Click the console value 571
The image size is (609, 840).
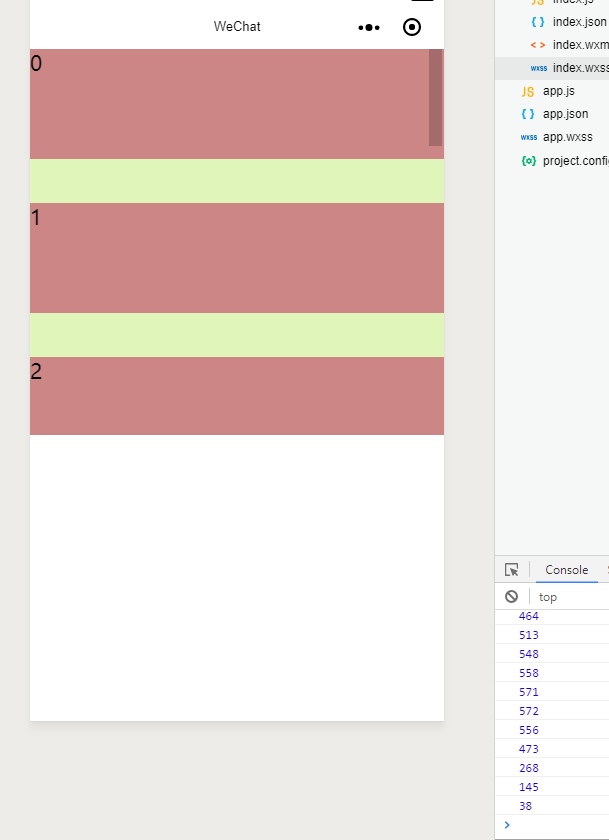(529, 692)
